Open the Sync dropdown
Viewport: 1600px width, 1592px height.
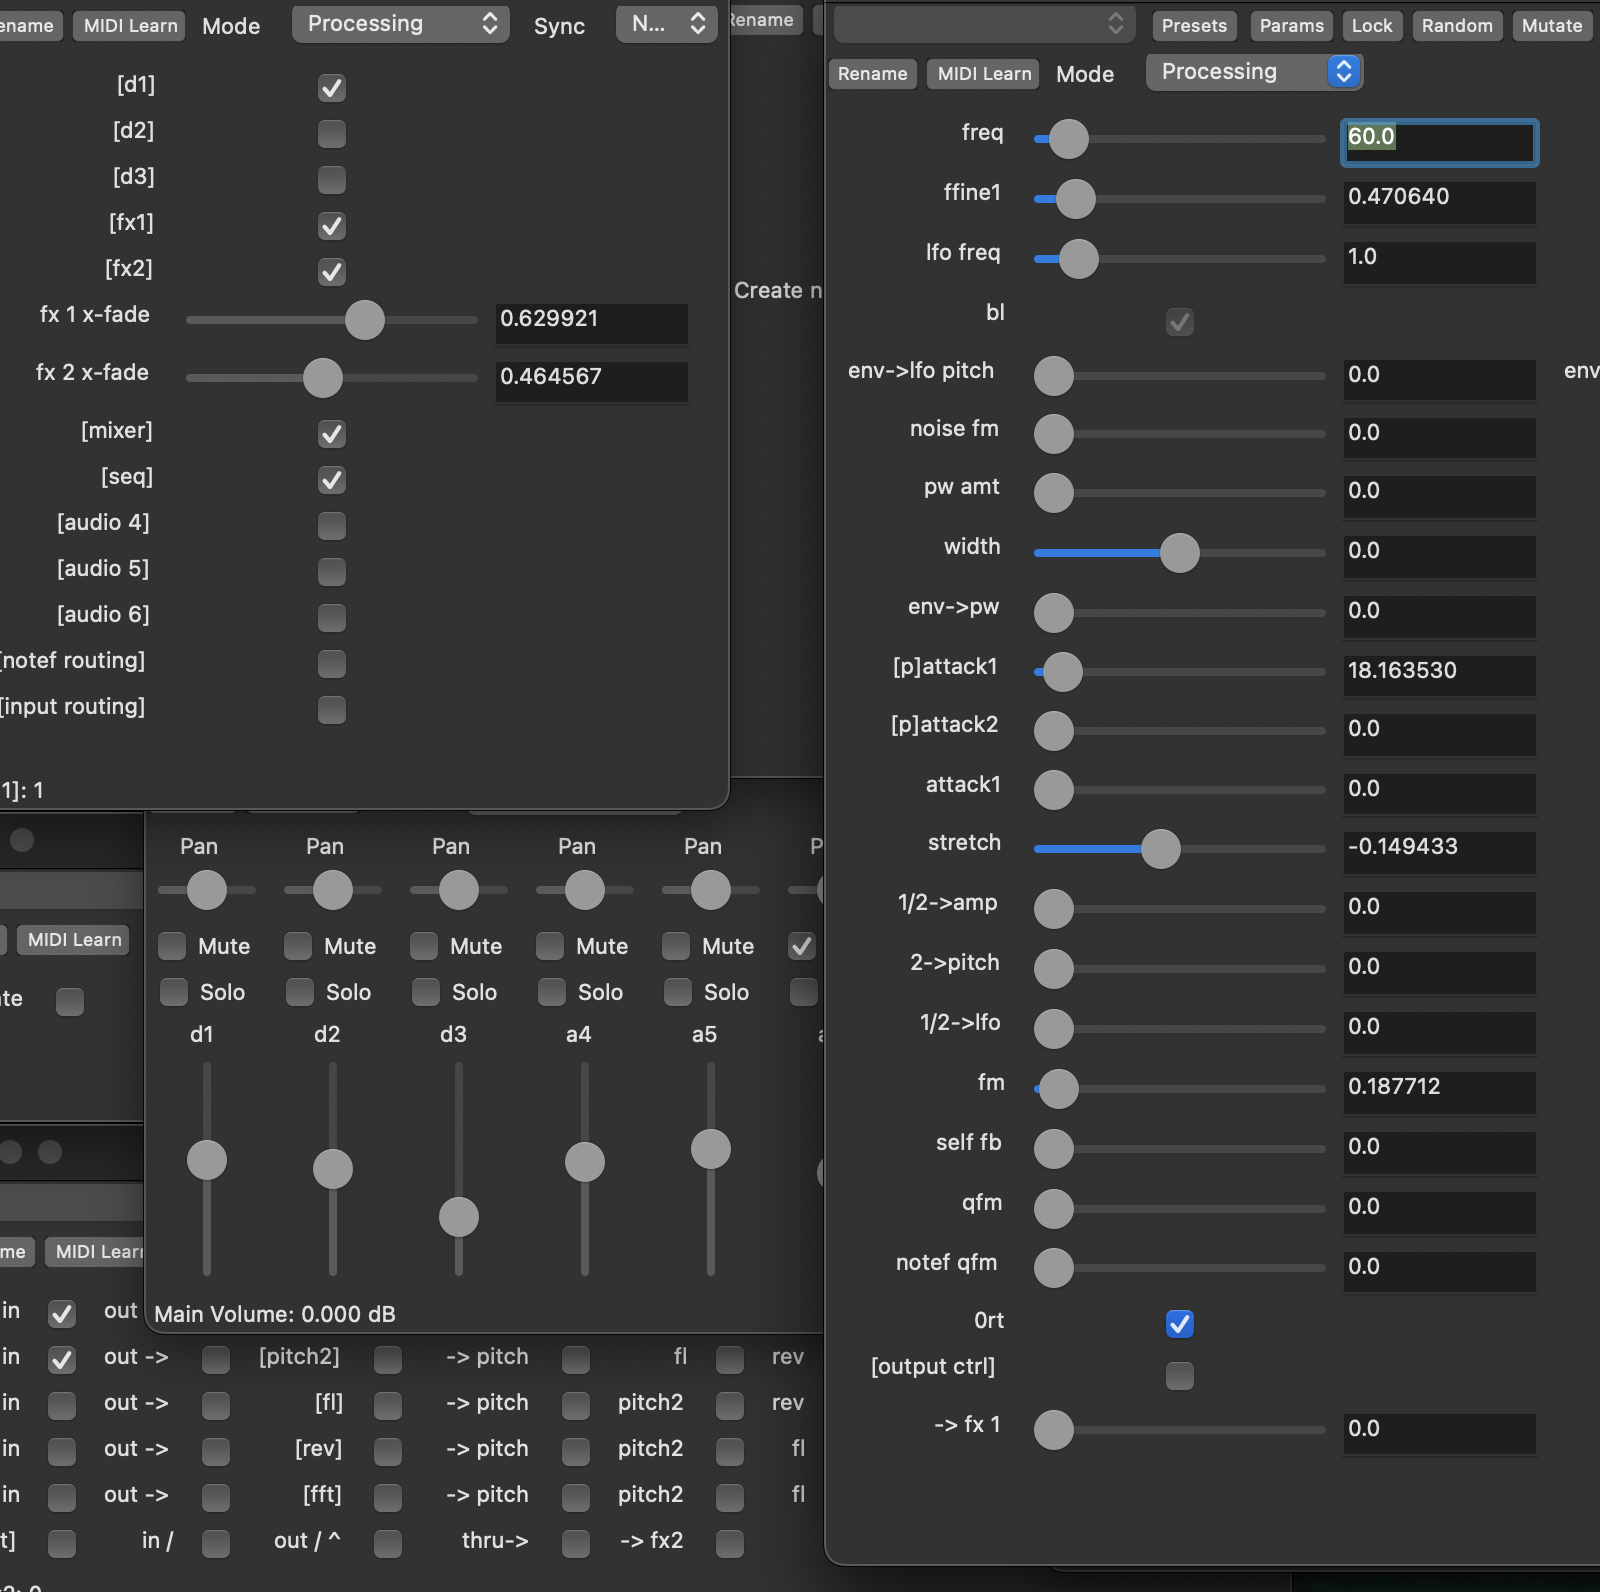click(667, 24)
